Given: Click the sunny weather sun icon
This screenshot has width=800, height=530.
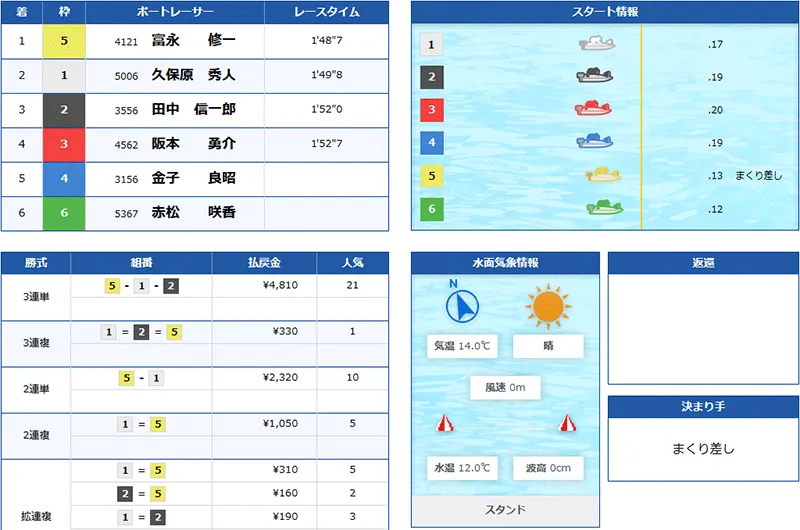Looking at the screenshot, I should pos(548,307).
